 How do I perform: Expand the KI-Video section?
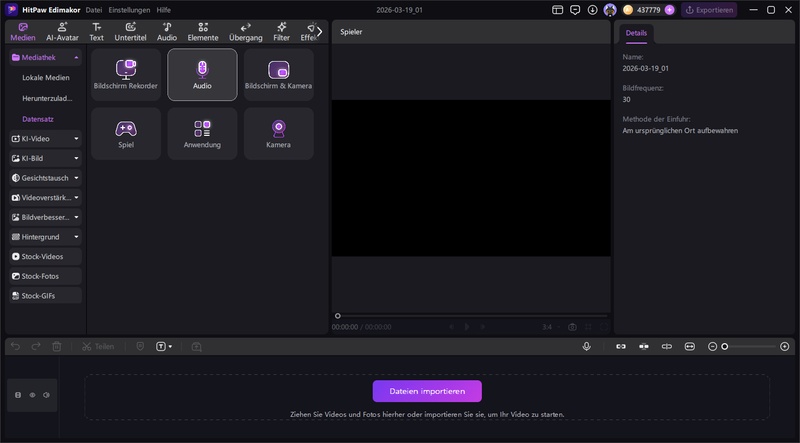tap(76, 138)
